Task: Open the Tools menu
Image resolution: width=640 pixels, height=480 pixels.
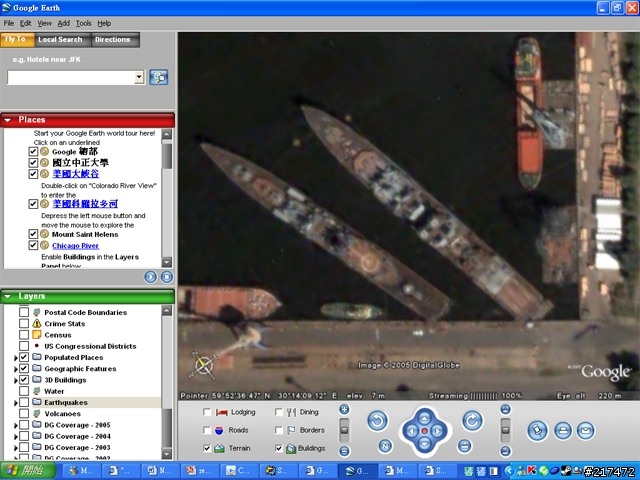Action: [x=83, y=23]
